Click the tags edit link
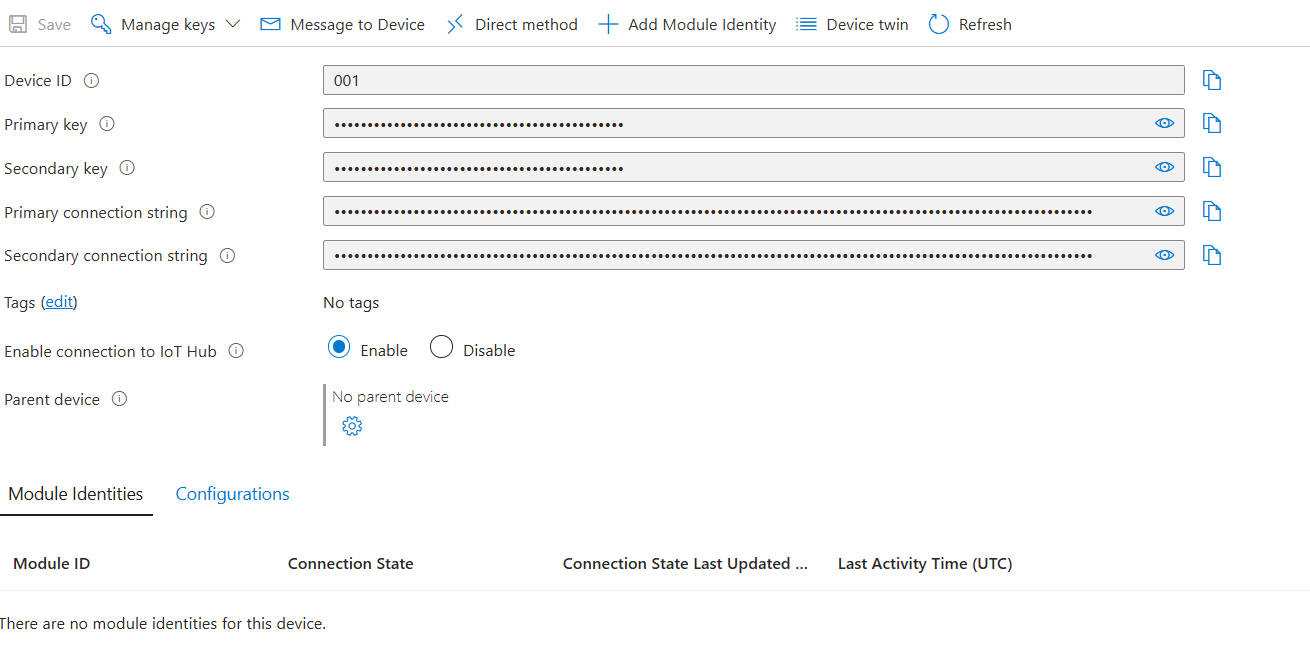 tap(59, 302)
